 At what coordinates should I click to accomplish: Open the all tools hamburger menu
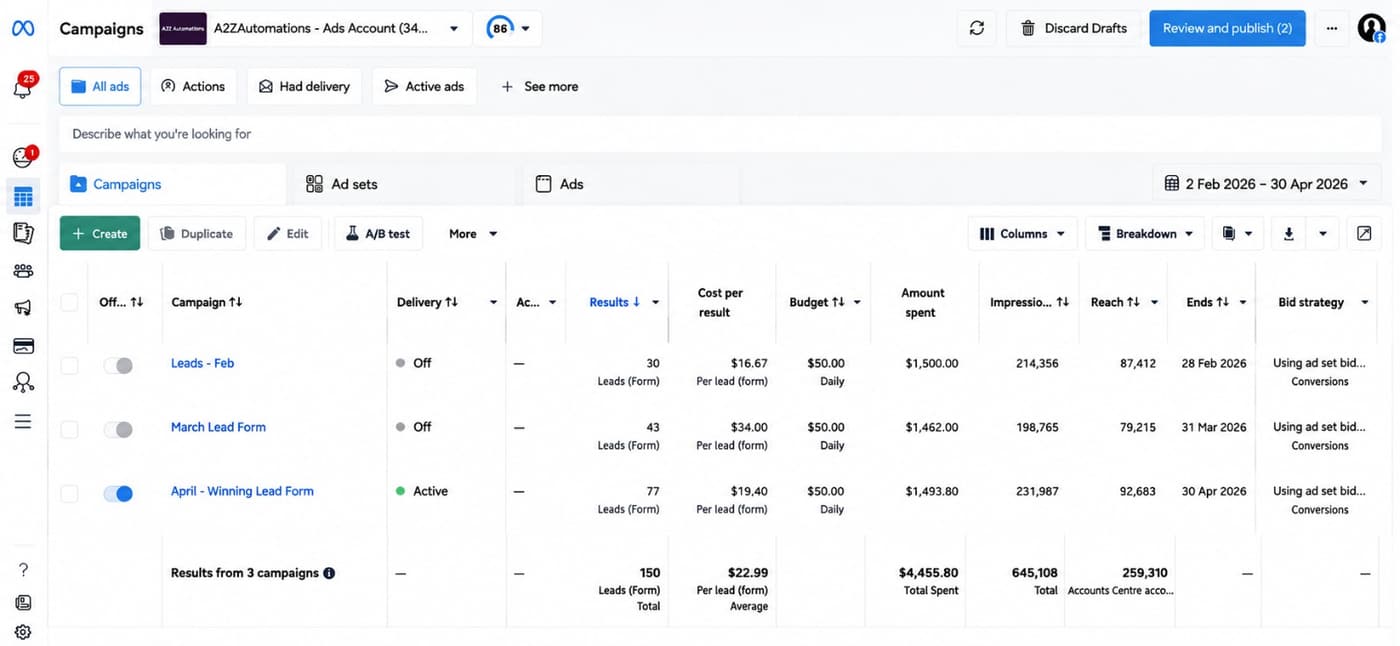[23, 422]
